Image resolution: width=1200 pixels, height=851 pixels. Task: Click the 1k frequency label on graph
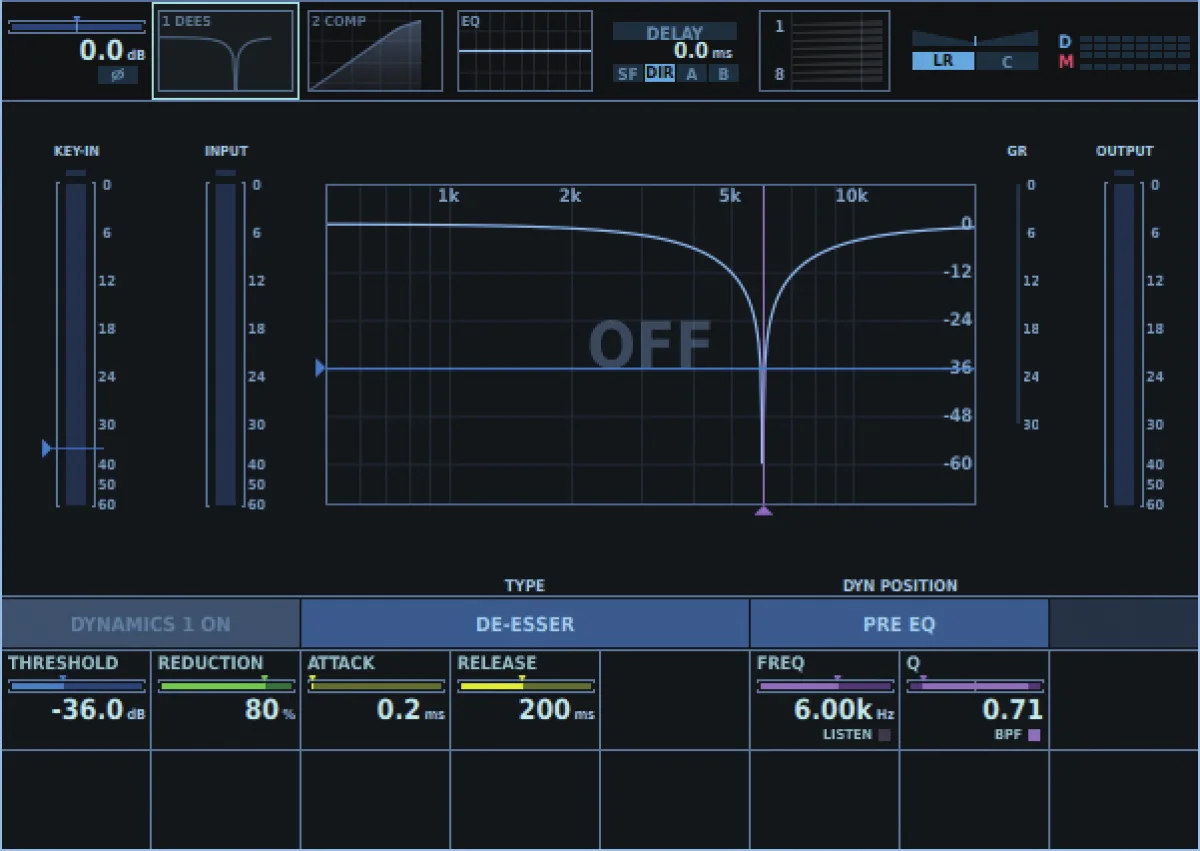[449, 196]
